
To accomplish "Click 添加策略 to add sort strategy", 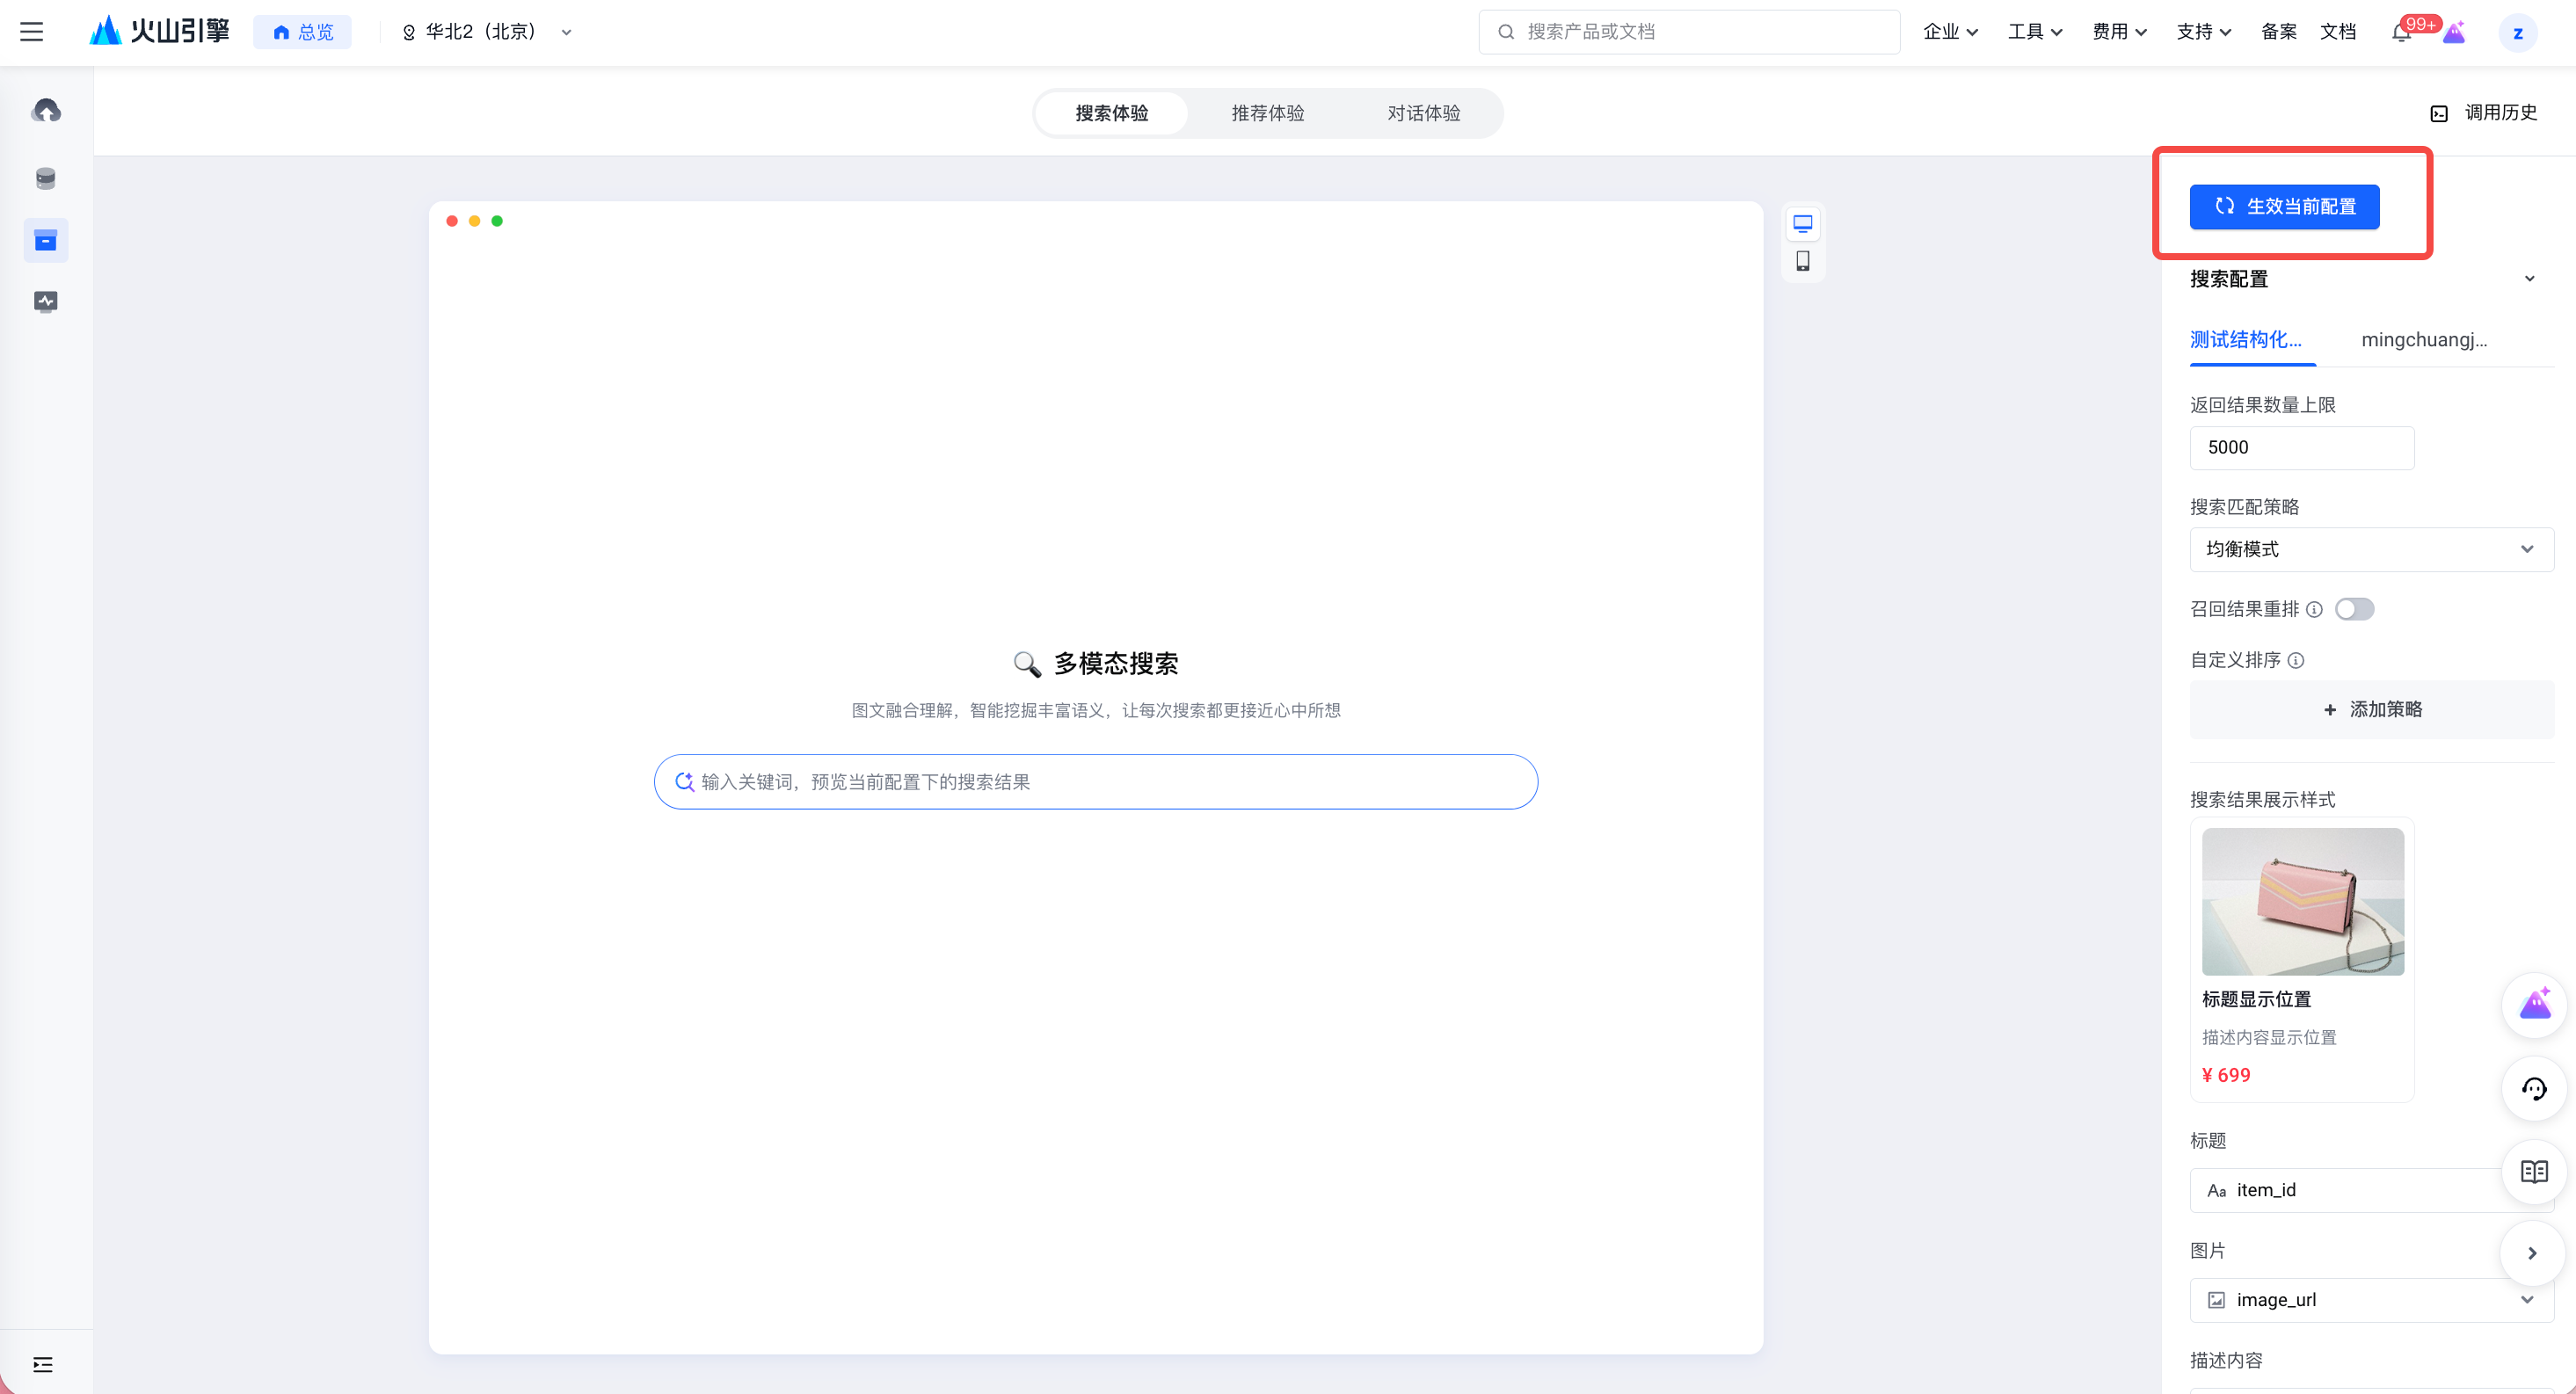I will coord(2371,709).
